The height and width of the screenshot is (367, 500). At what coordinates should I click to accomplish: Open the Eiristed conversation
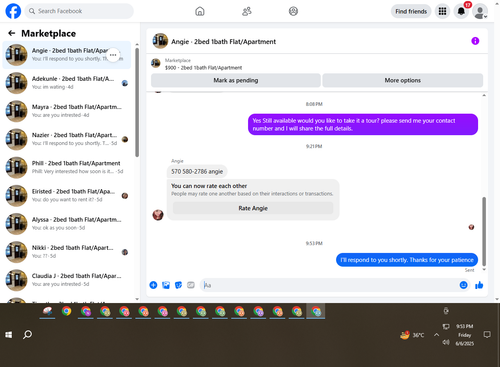point(67,196)
